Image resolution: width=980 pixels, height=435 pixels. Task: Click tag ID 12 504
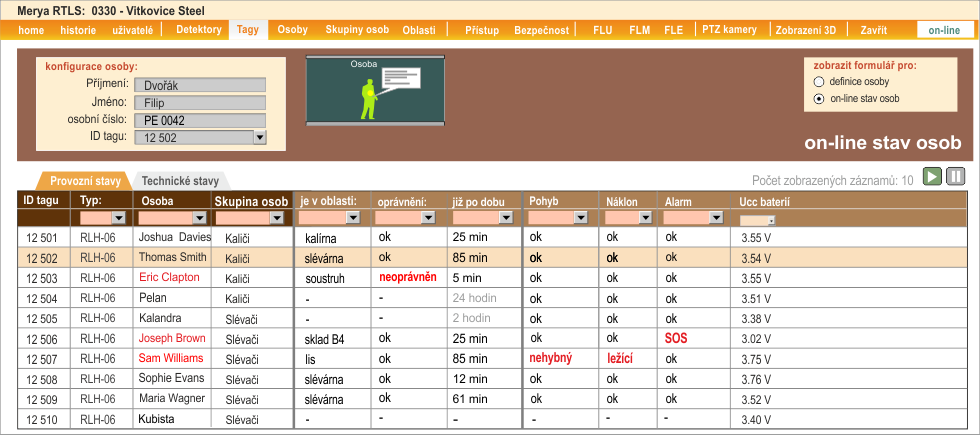(x=41, y=298)
